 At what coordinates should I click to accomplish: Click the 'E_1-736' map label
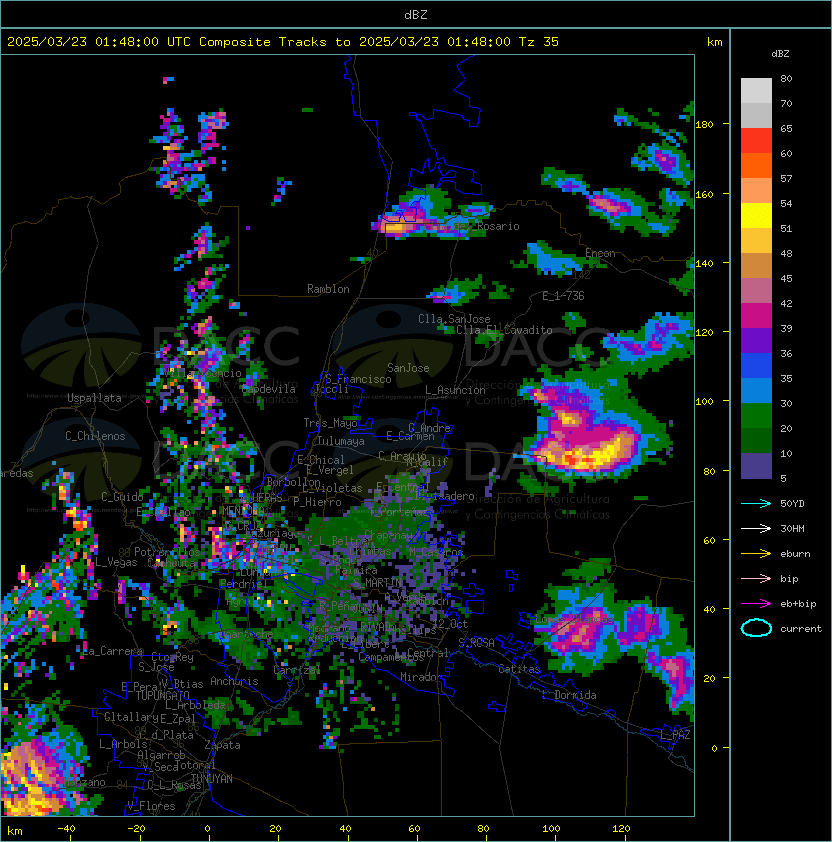pyautogui.click(x=563, y=296)
